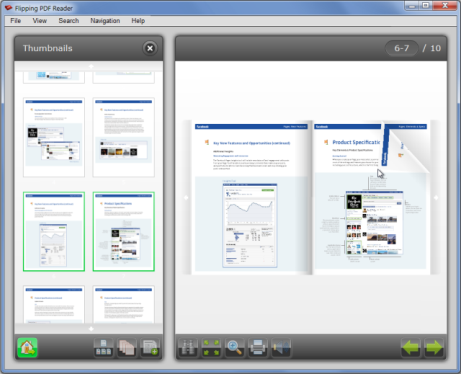Minimize the Flipping PDF Reader window
Image resolution: width=461 pixels, height=374 pixels.
(x=412, y=6)
